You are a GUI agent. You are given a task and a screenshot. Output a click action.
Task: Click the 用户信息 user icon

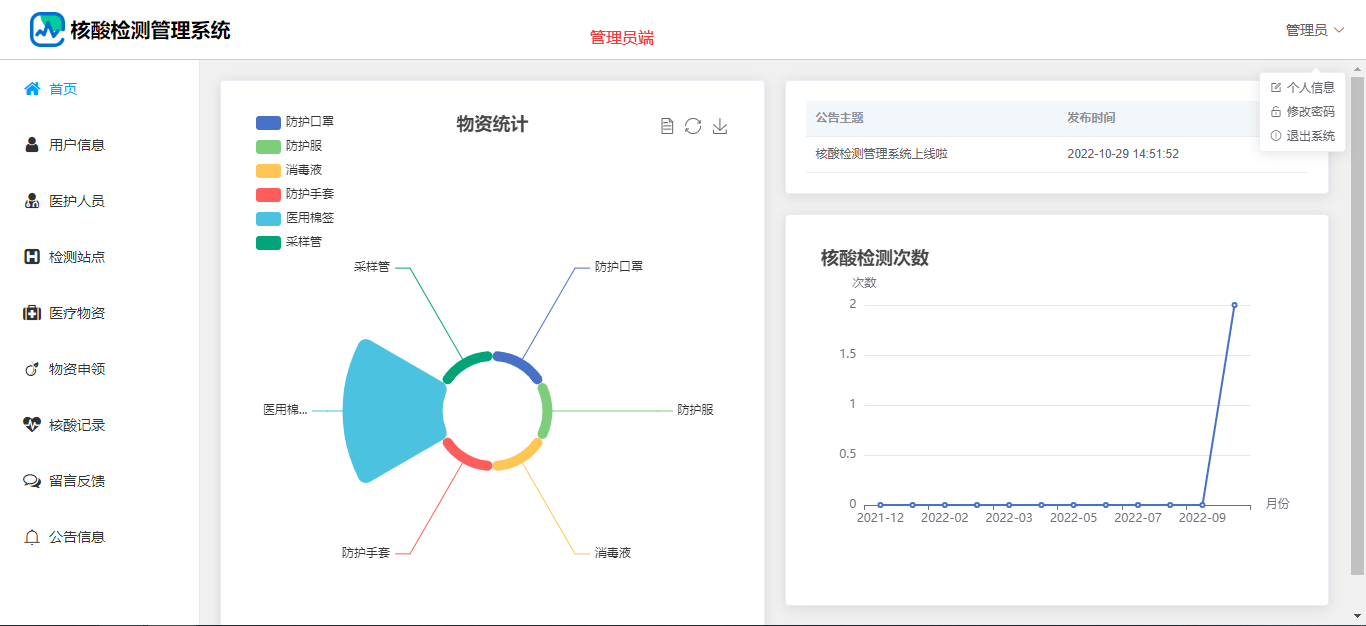click(32, 145)
